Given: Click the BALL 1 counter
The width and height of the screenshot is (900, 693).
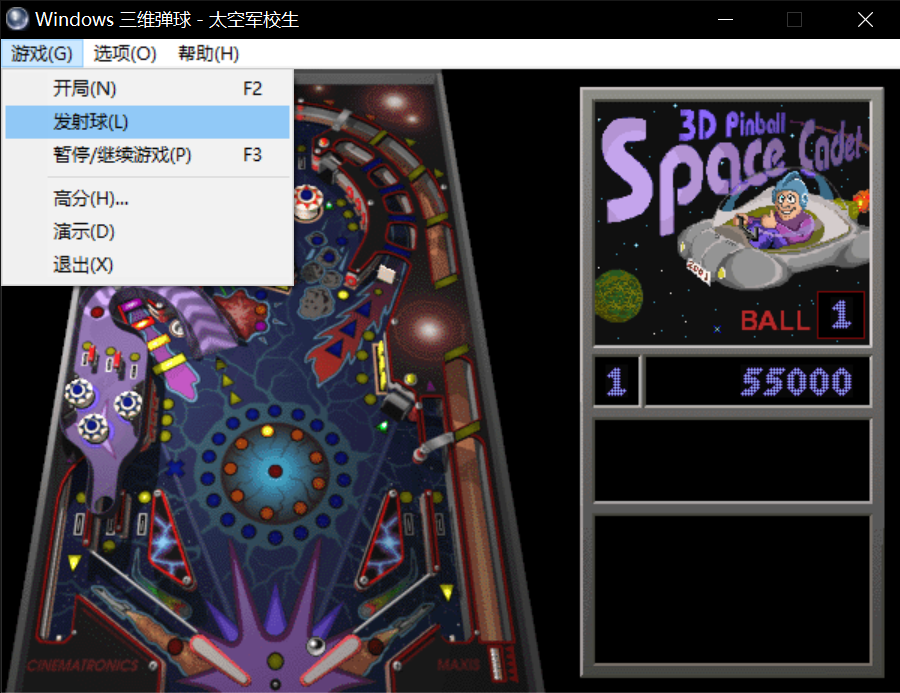Looking at the screenshot, I should coord(802,316).
